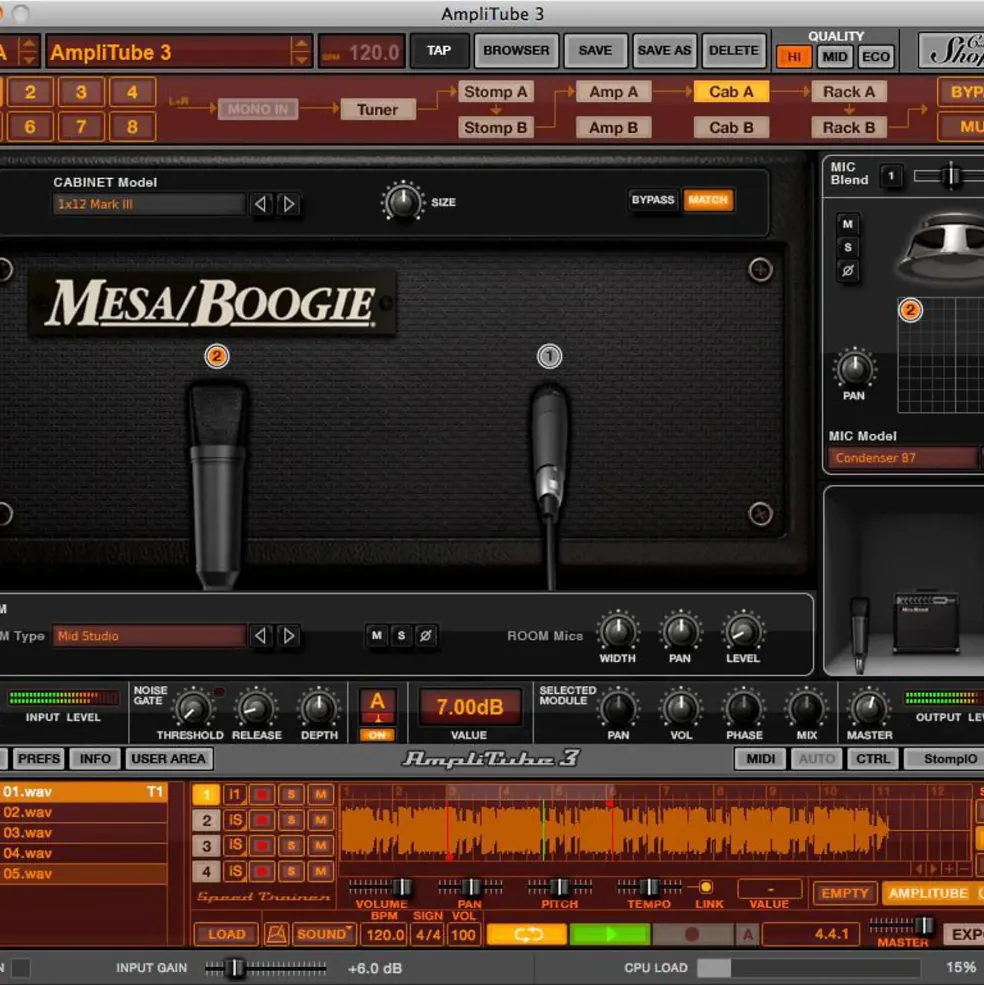The height and width of the screenshot is (985, 984).
Task: Adjust the Speed Trainer TEMPO slider
Action: (649, 887)
